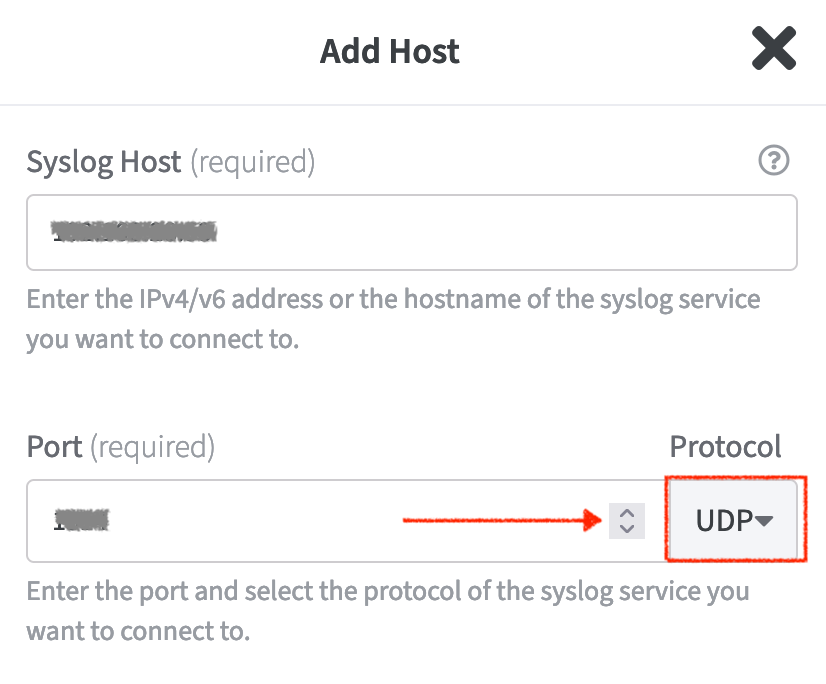The width and height of the screenshot is (826, 684).
Task: Click the caret arrow beside UDP
Action: coord(764,521)
